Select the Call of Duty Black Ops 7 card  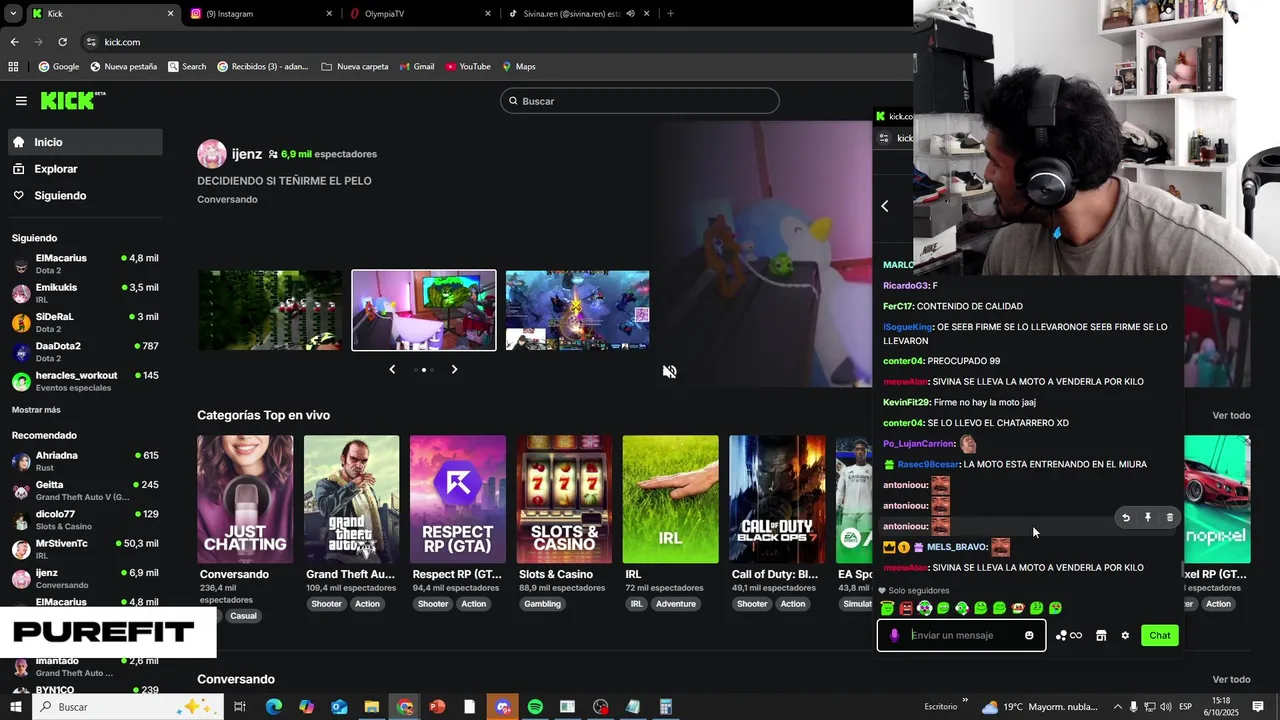[x=777, y=499]
